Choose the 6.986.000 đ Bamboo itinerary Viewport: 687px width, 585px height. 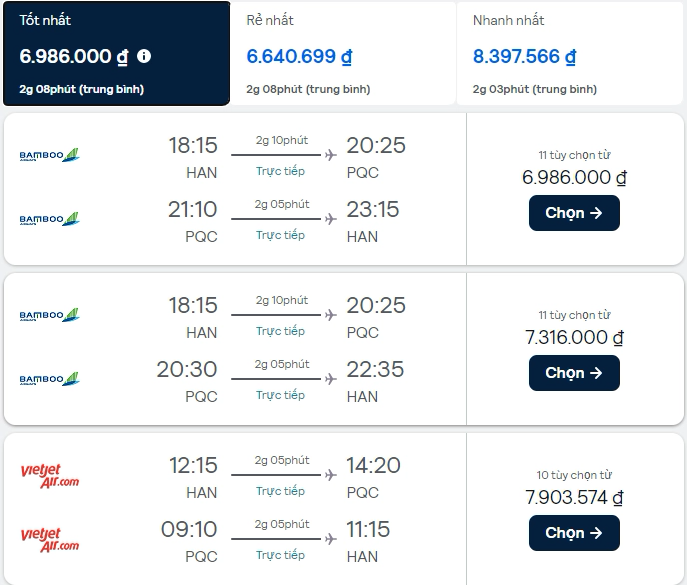coord(574,213)
